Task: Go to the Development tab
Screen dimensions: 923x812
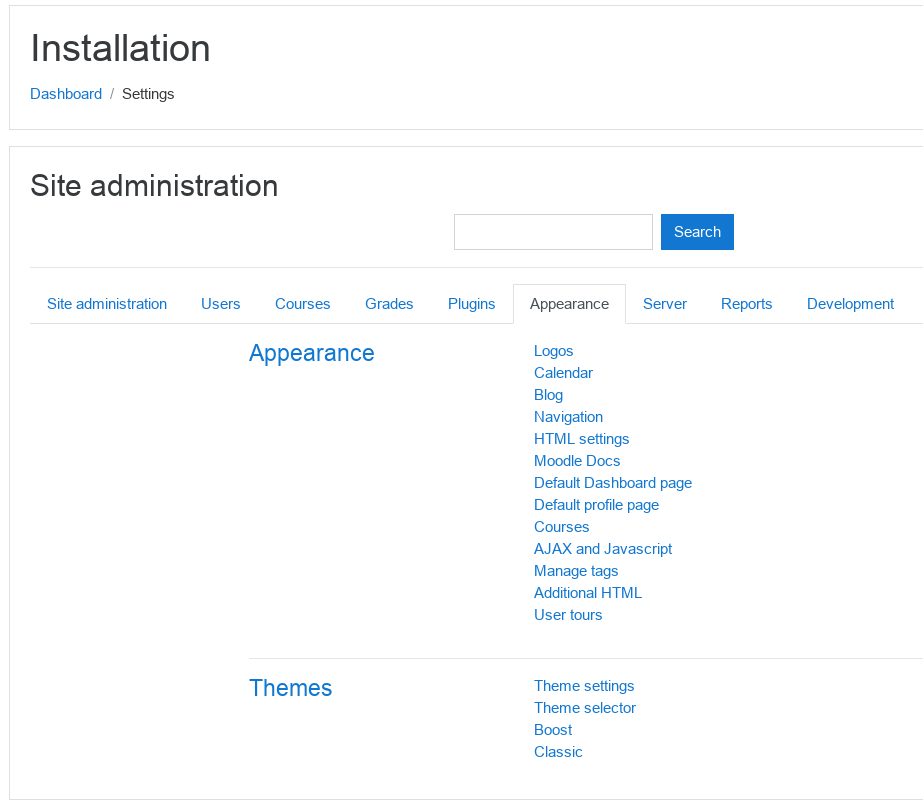Action: 850,304
